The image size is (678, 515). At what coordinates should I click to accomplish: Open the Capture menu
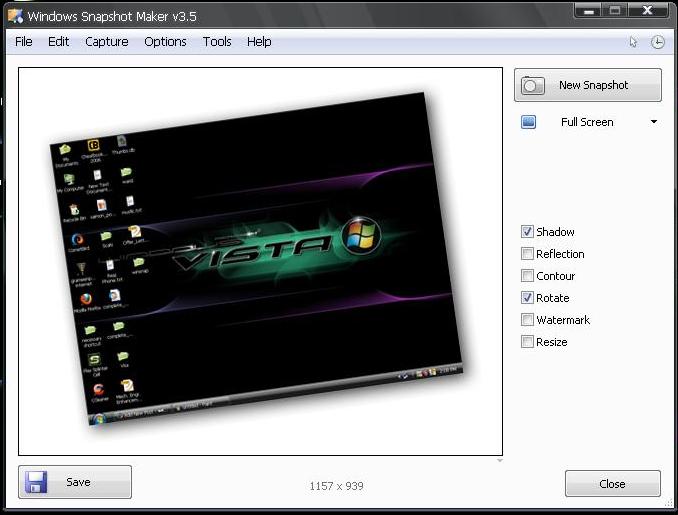[x=107, y=42]
